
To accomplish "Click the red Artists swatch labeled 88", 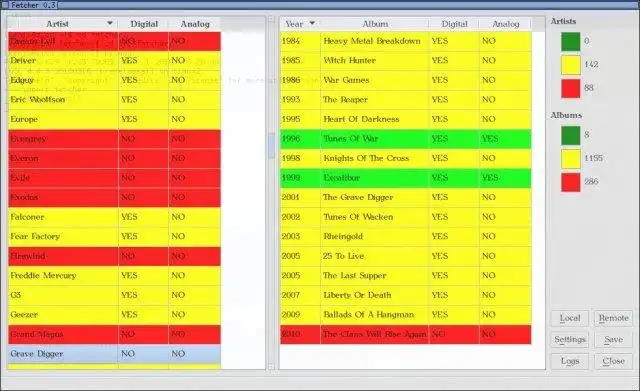I will click(x=570, y=88).
